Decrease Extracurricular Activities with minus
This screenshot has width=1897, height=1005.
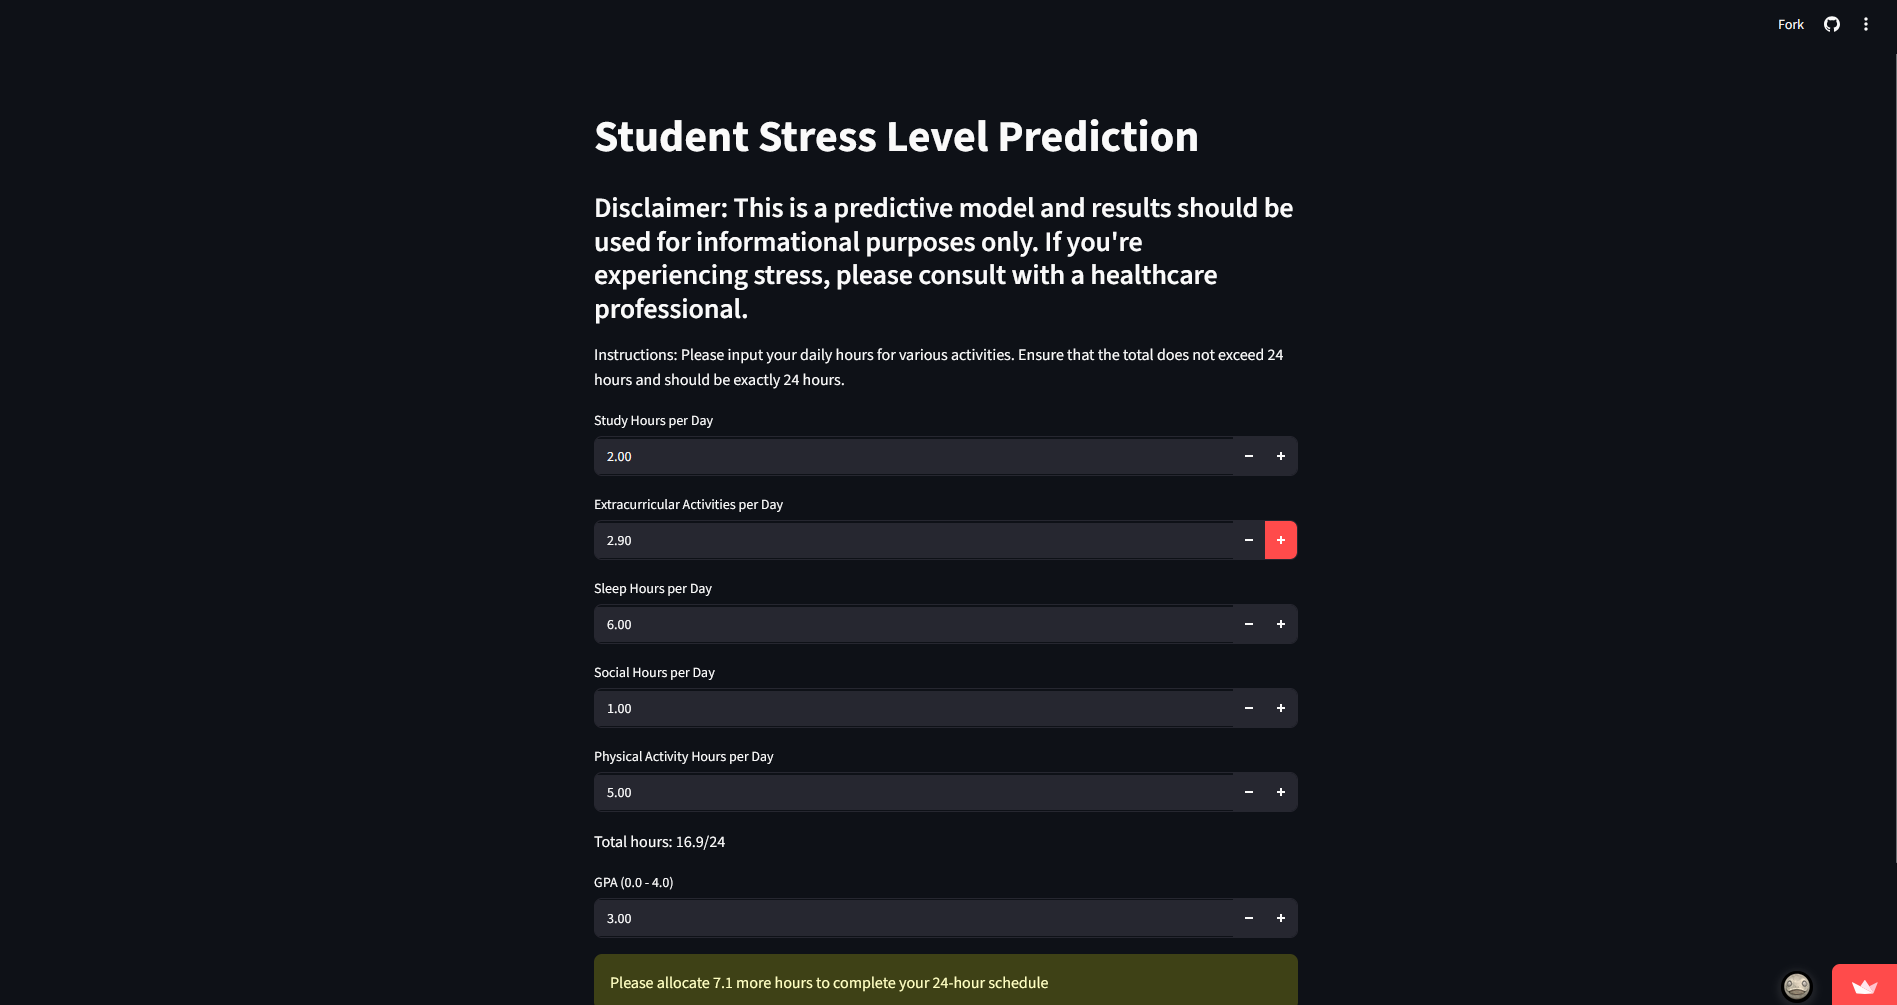1249,540
